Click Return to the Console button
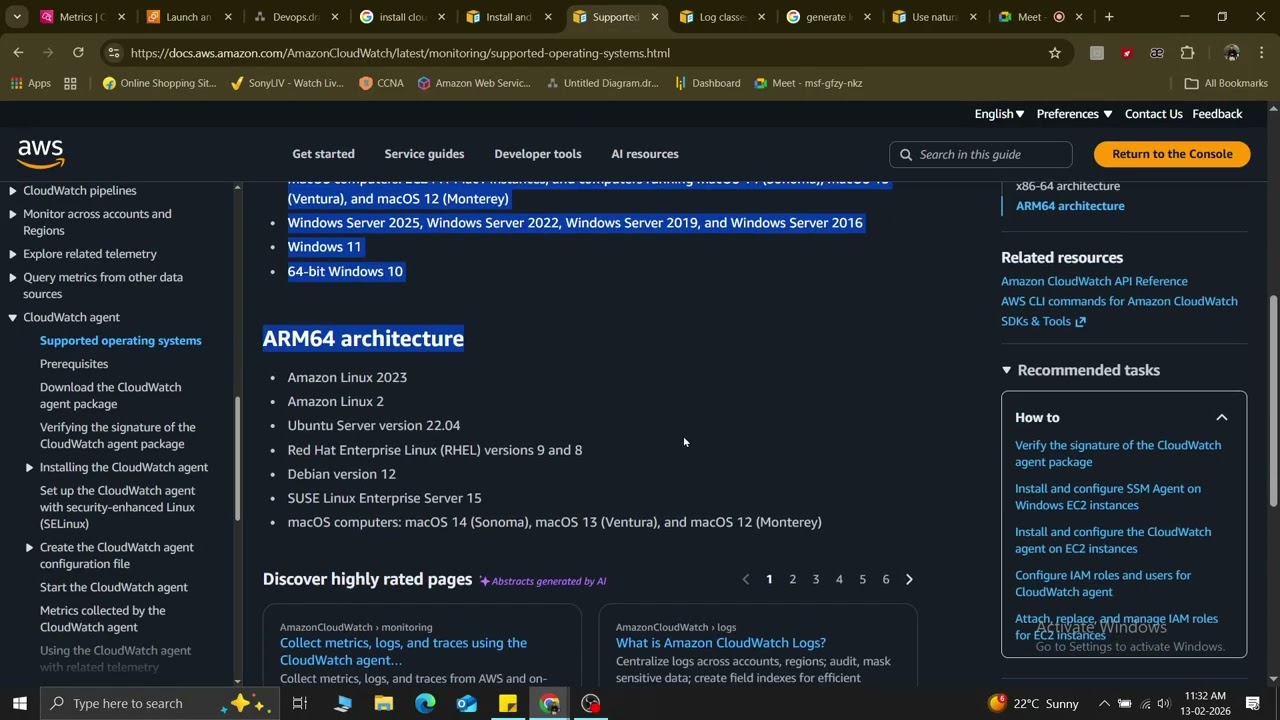 [x=1172, y=154]
